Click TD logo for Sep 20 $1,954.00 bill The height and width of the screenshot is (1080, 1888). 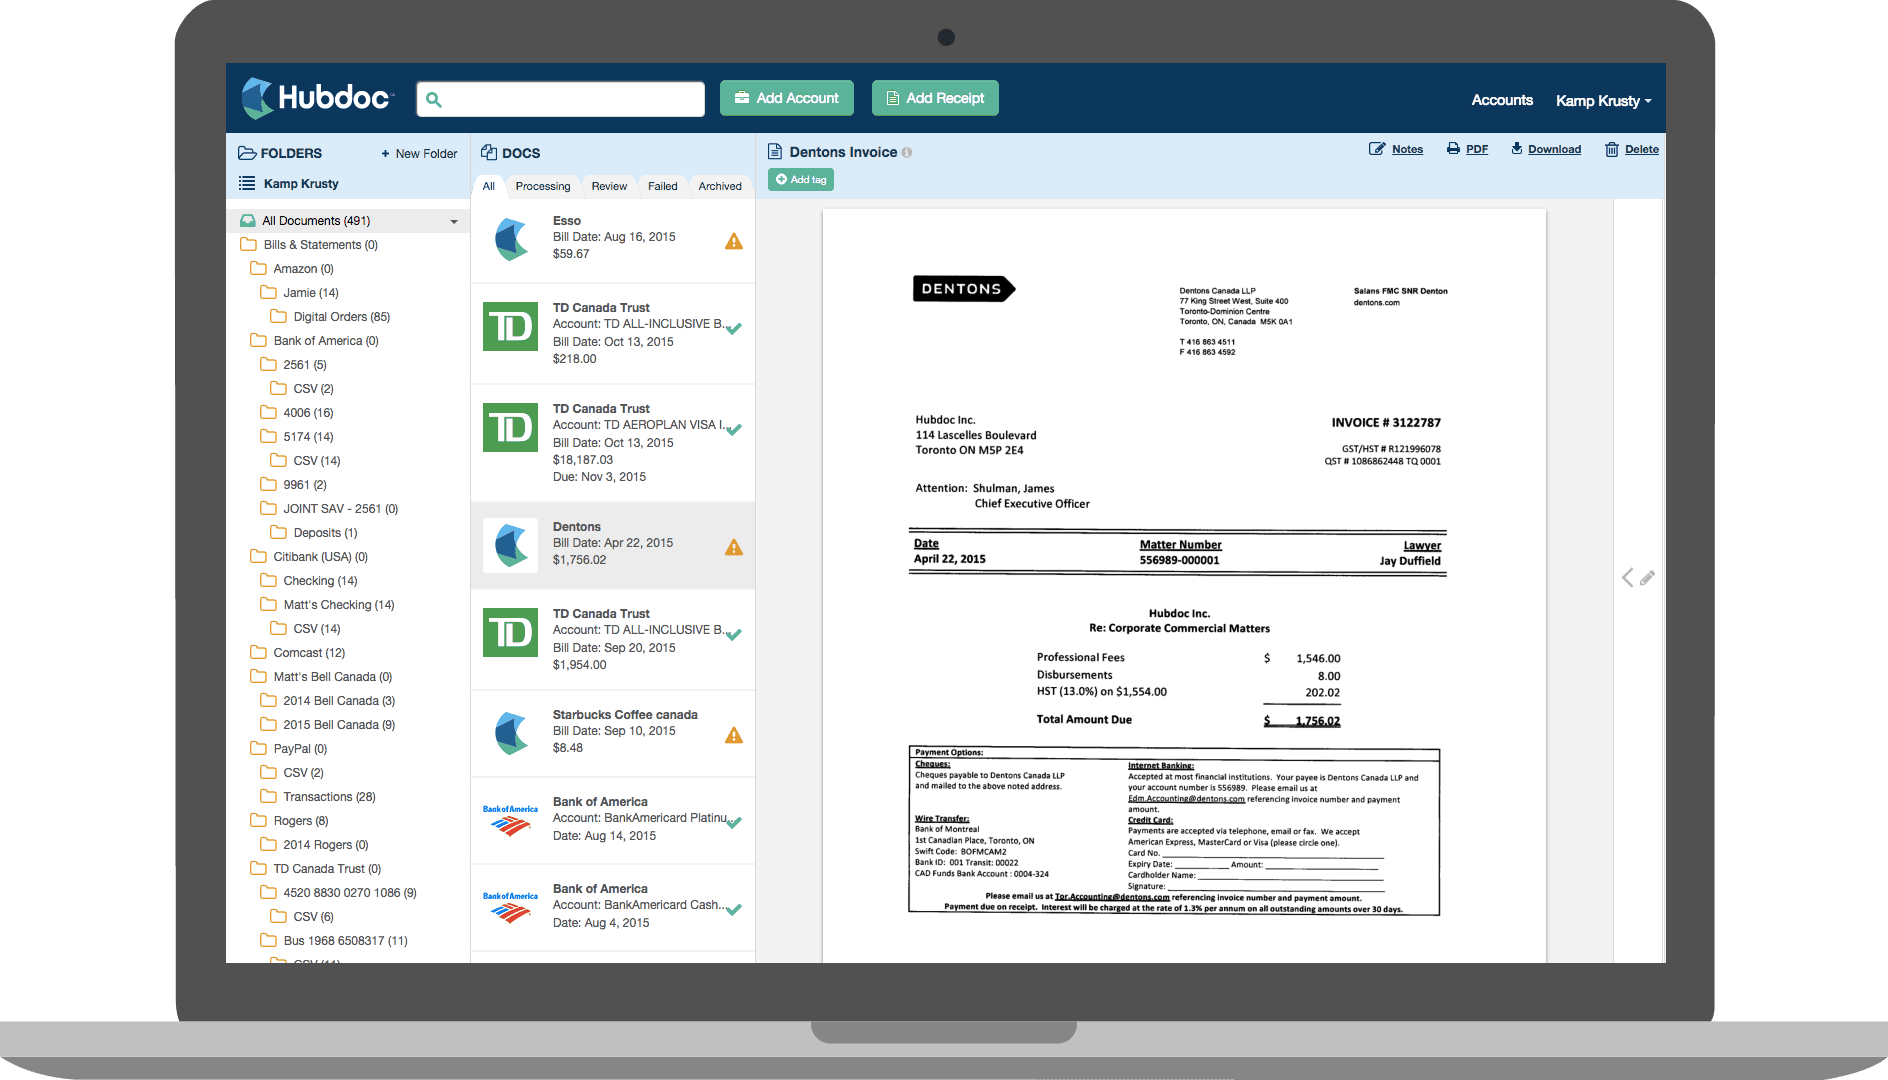(511, 632)
